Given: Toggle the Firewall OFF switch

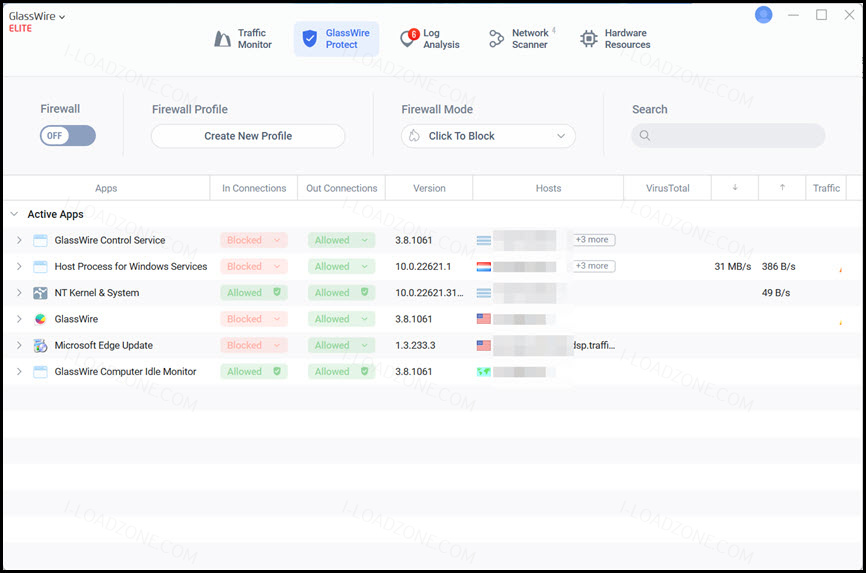Looking at the screenshot, I should click(67, 135).
